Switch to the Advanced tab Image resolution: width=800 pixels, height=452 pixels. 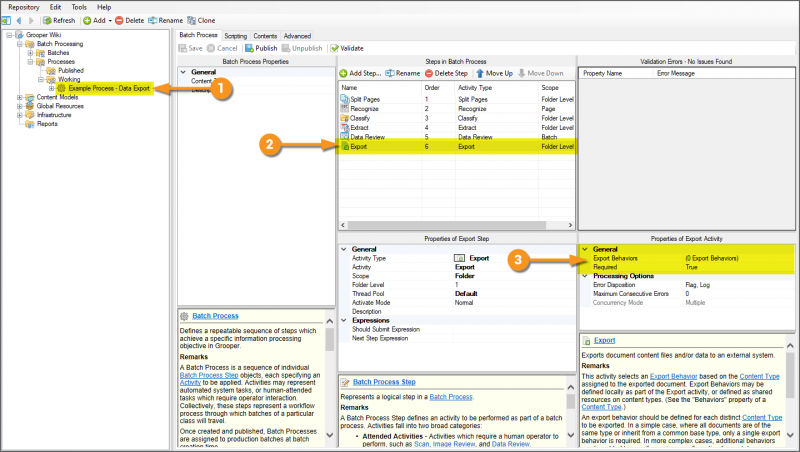[x=297, y=36]
